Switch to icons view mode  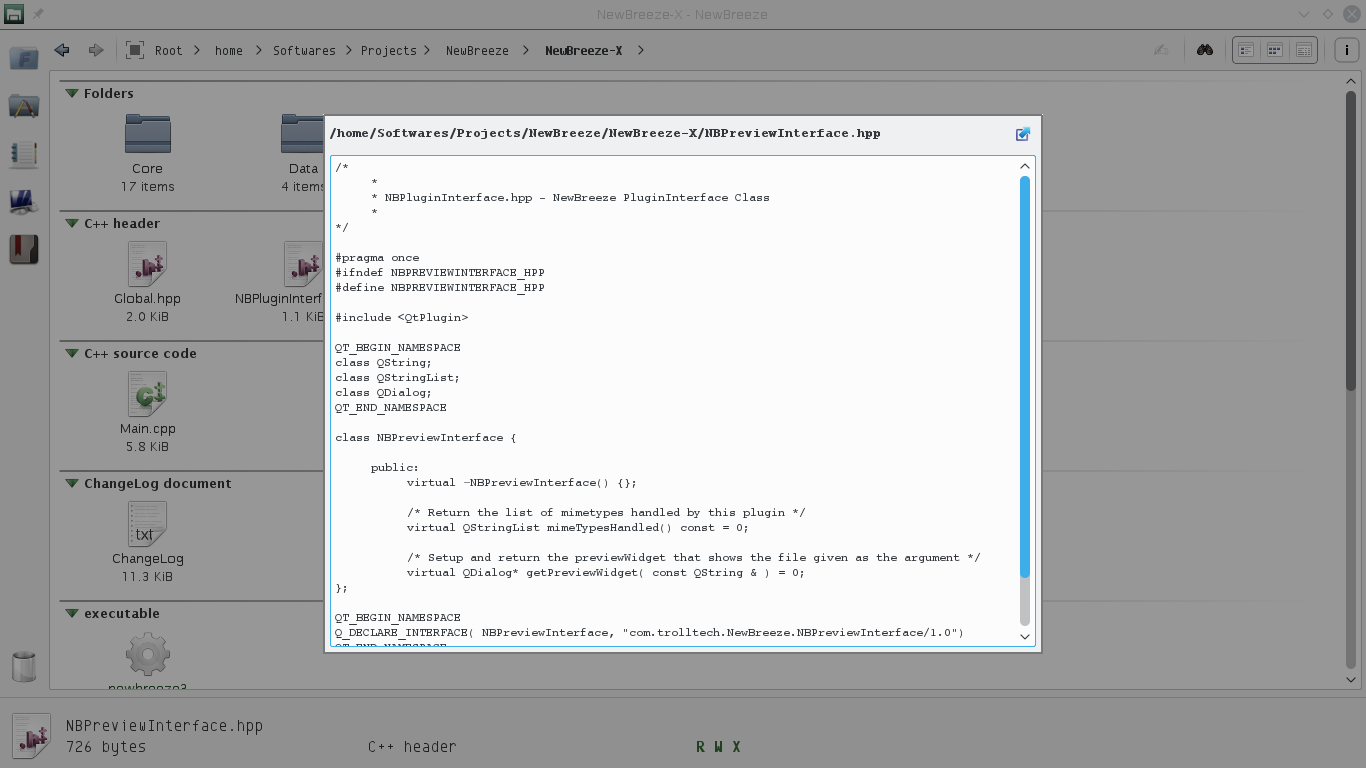pyautogui.click(x=1275, y=50)
